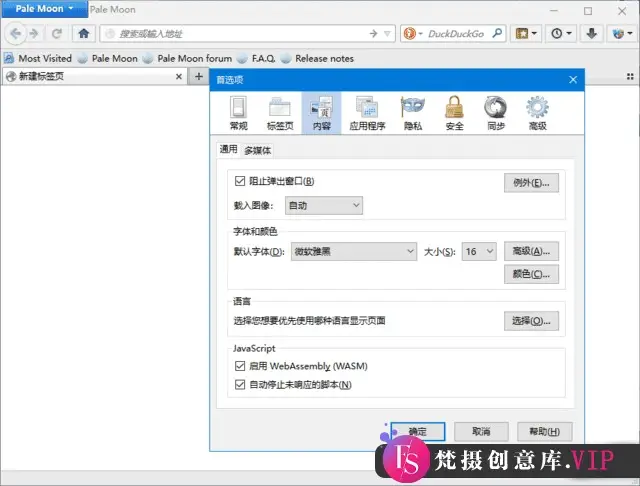640x486 pixels.
Task: Open the 高级 (Advanced) gear pane
Action: click(538, 113)
